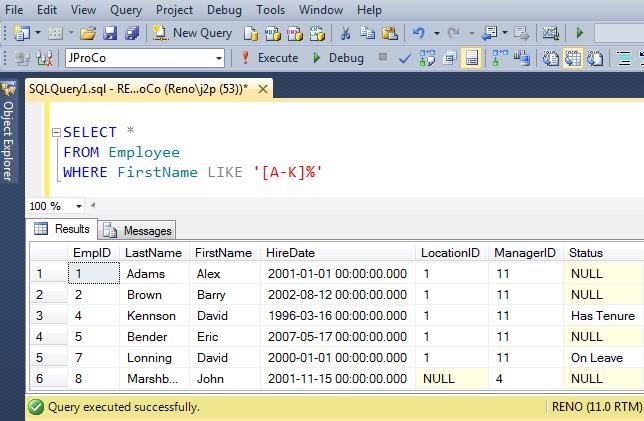Click the Execute button
This screenshot has height=421, width=644.
(x=269, y=58)
